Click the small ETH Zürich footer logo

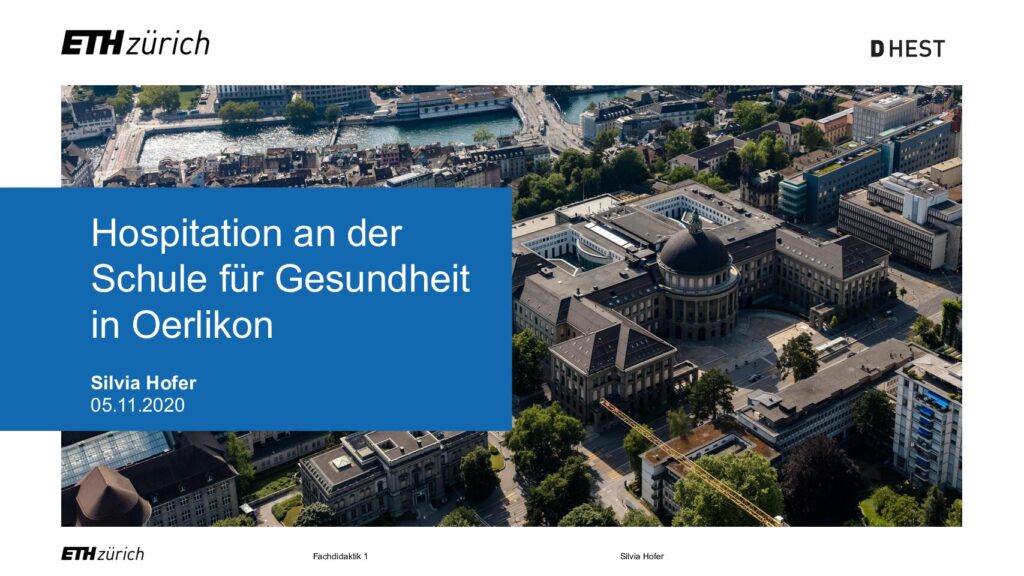point(103,554)
